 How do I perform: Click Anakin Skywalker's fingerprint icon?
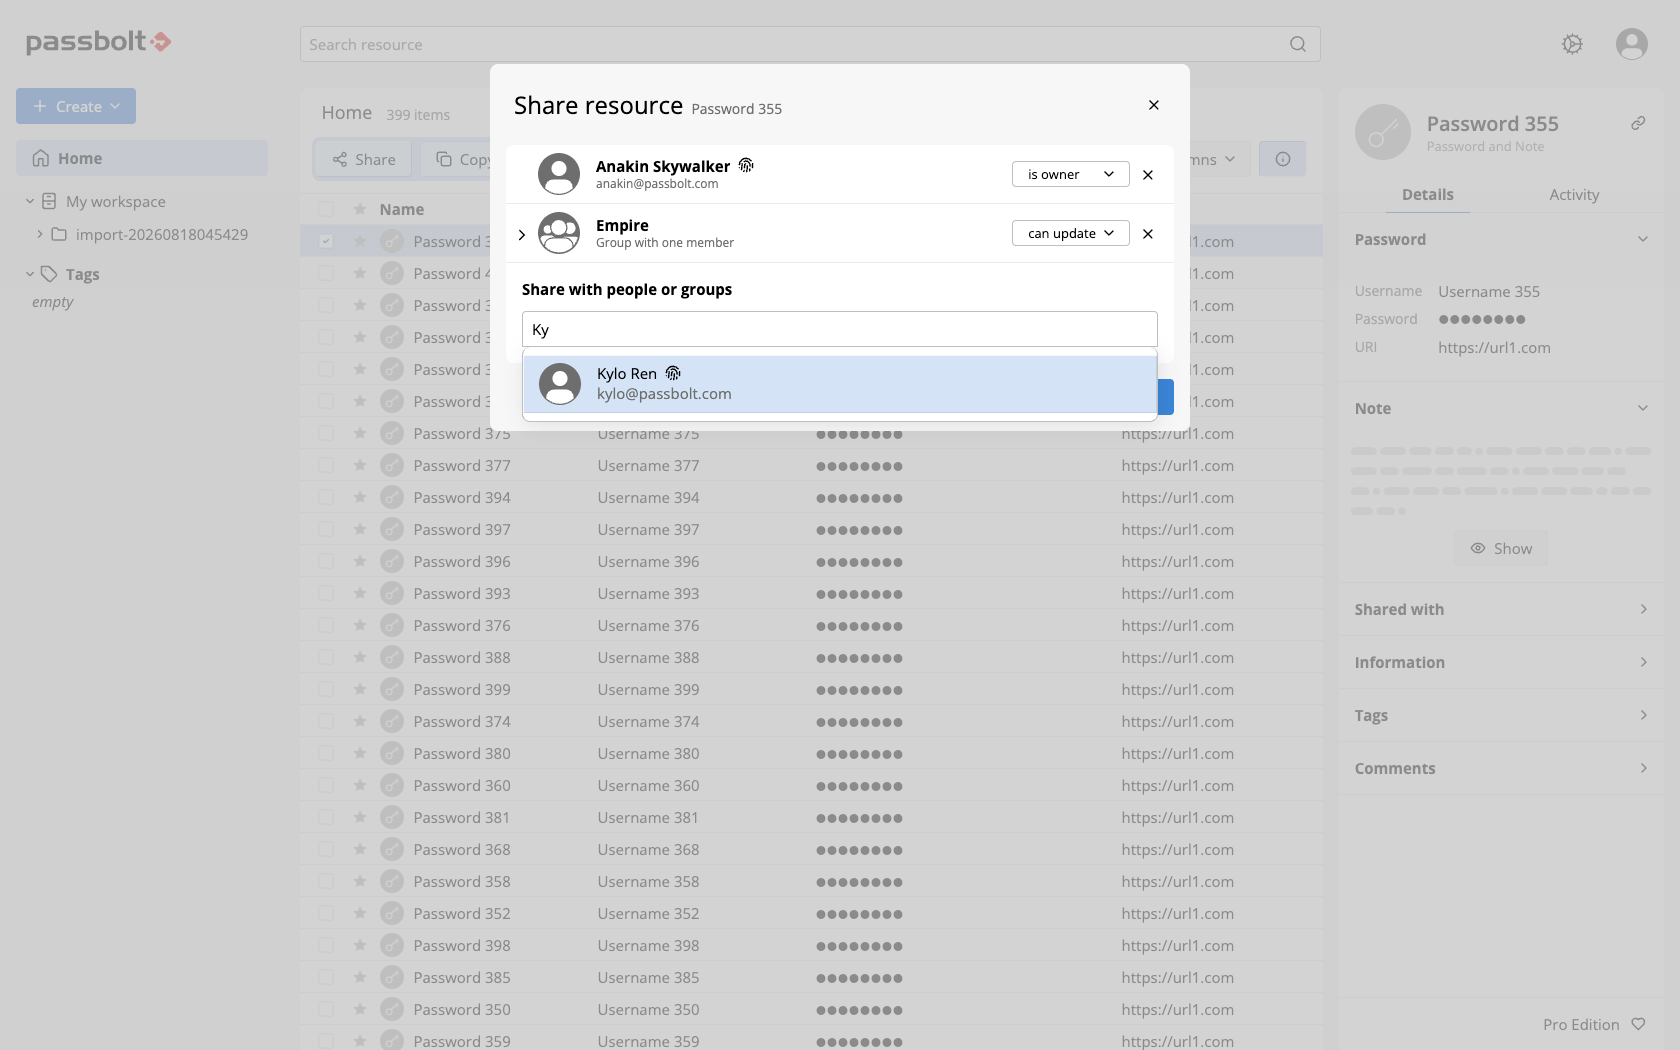[746, 166]
